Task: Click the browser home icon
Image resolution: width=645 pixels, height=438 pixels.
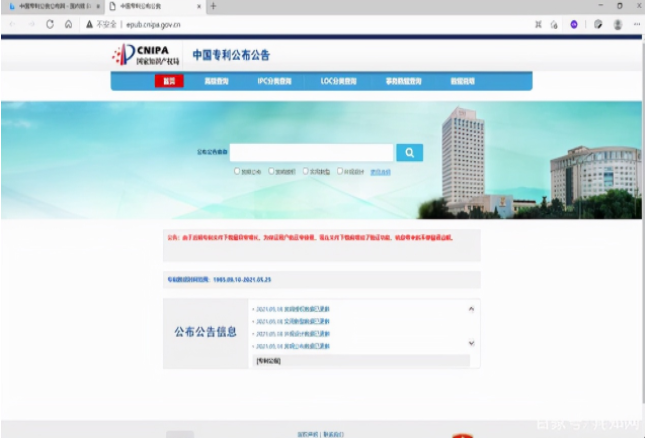Action: click(68, 24)
